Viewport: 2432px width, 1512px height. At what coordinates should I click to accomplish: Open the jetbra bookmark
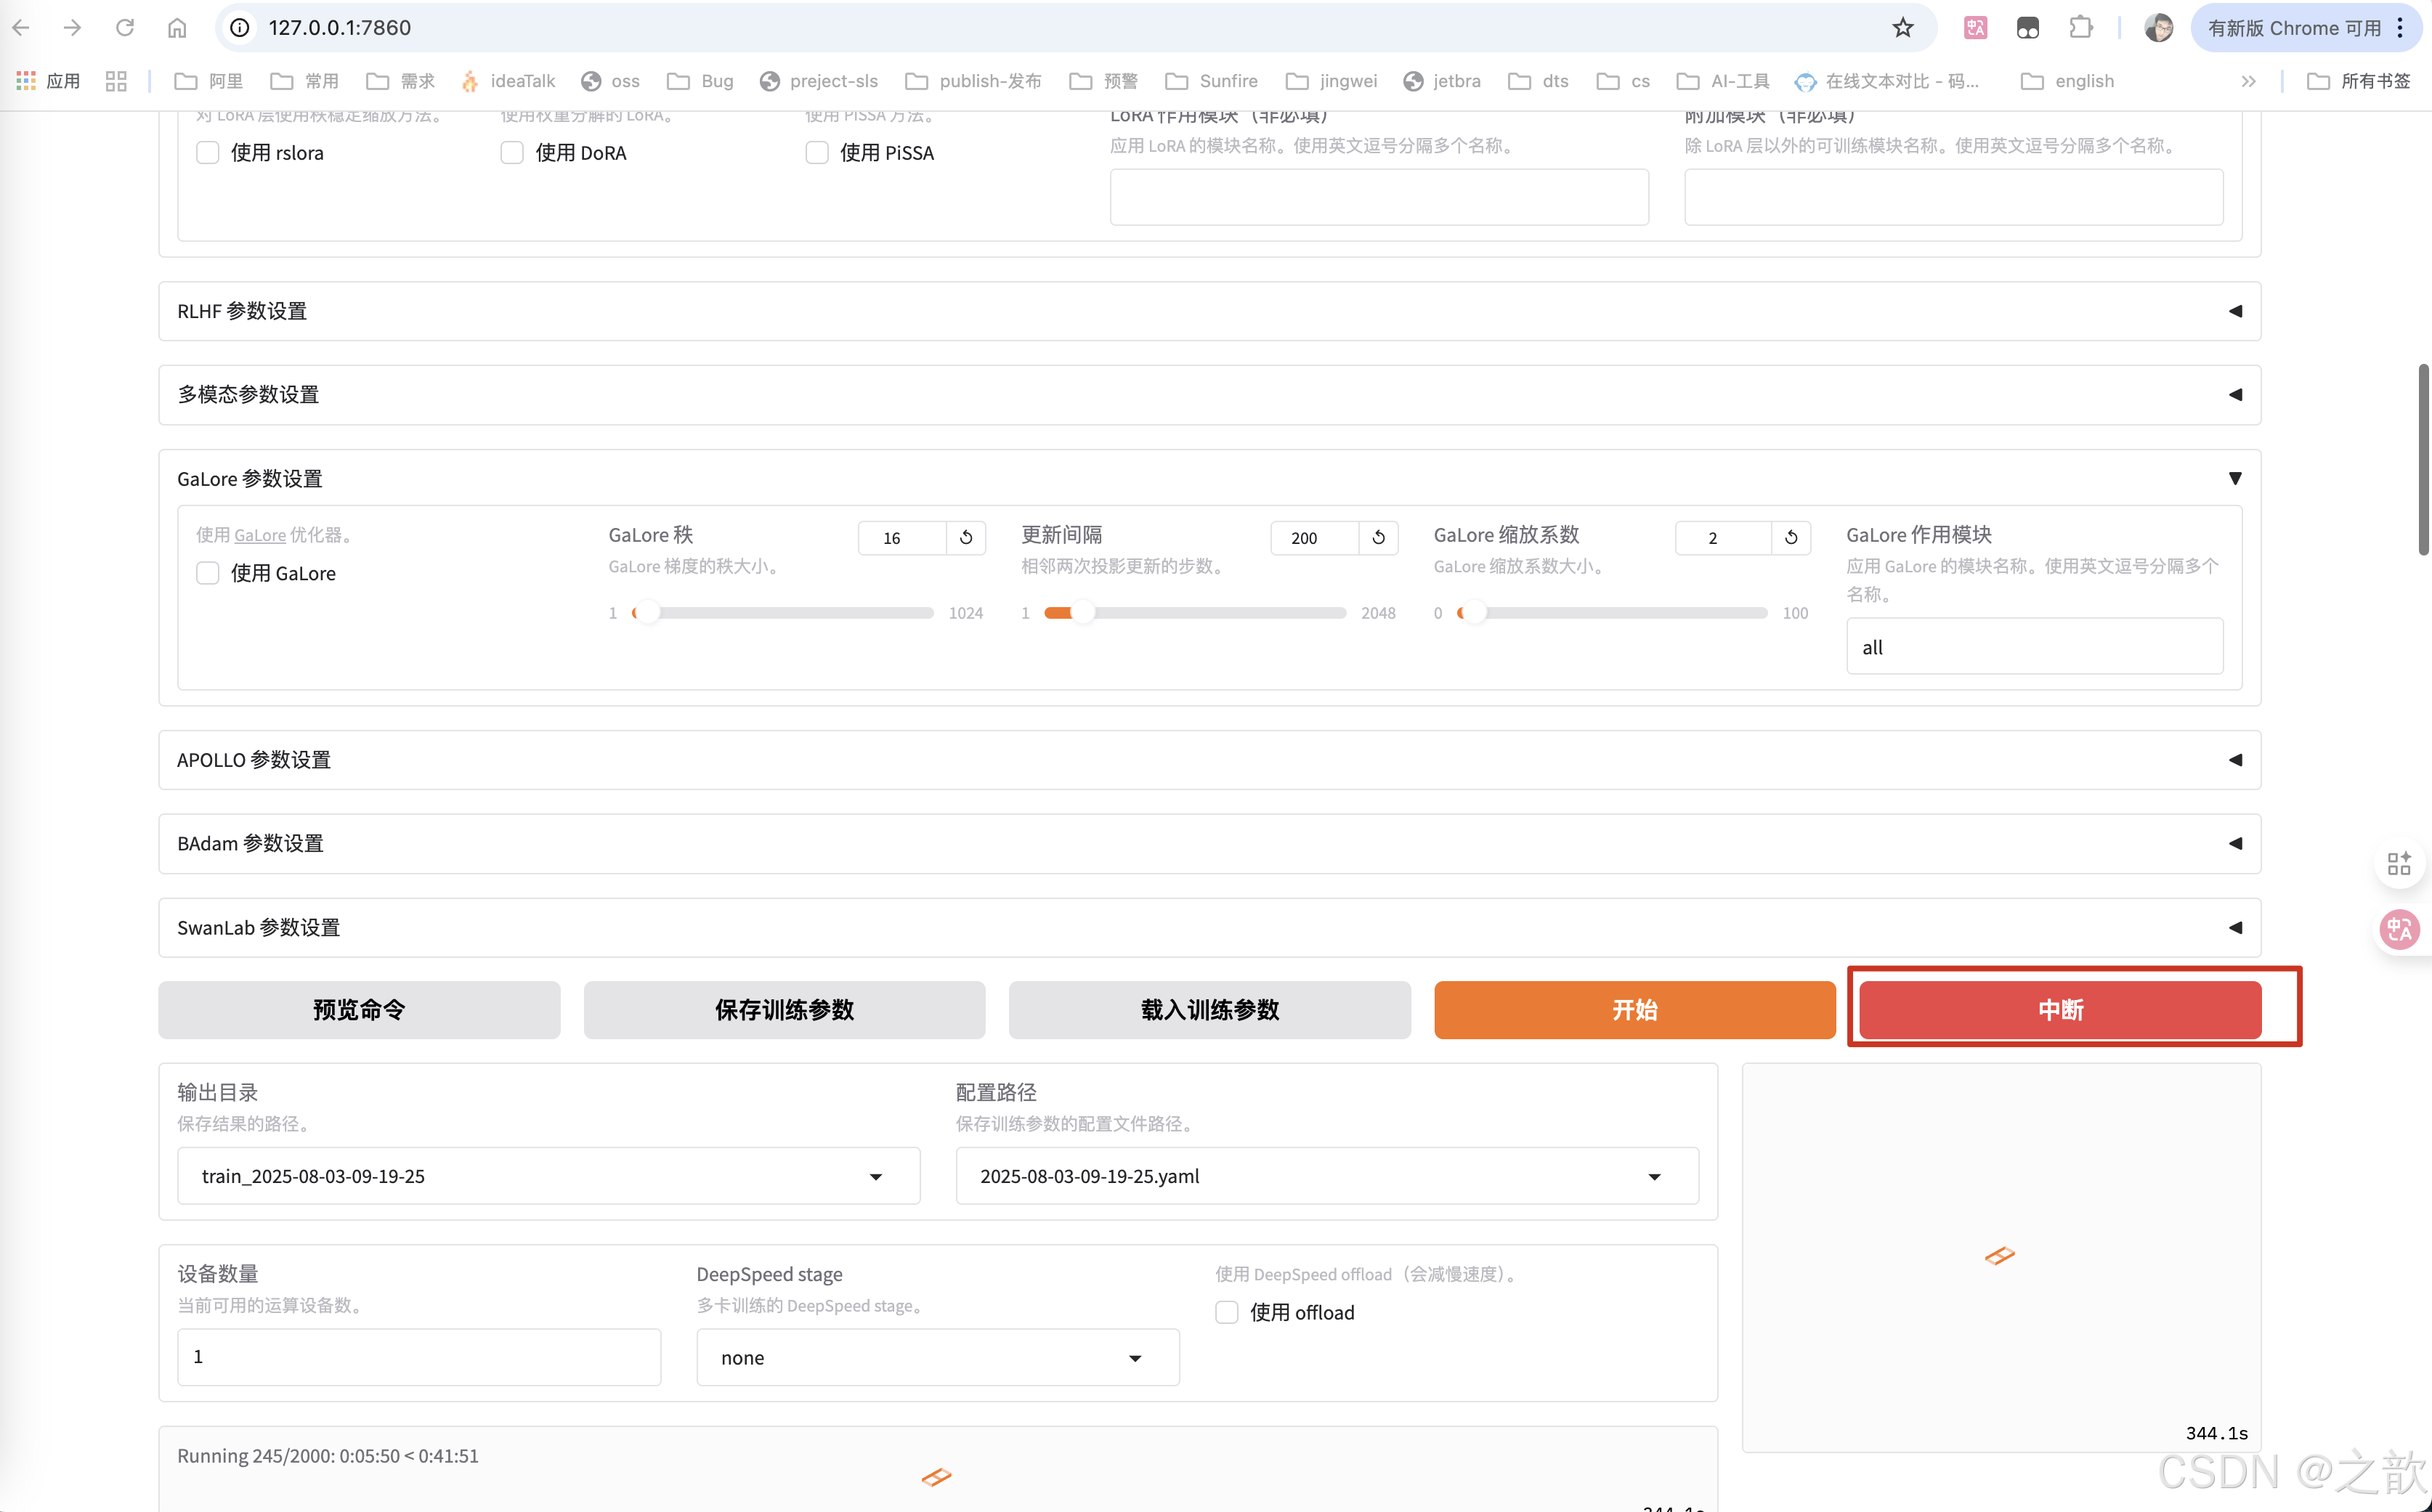pos(1442,81)
